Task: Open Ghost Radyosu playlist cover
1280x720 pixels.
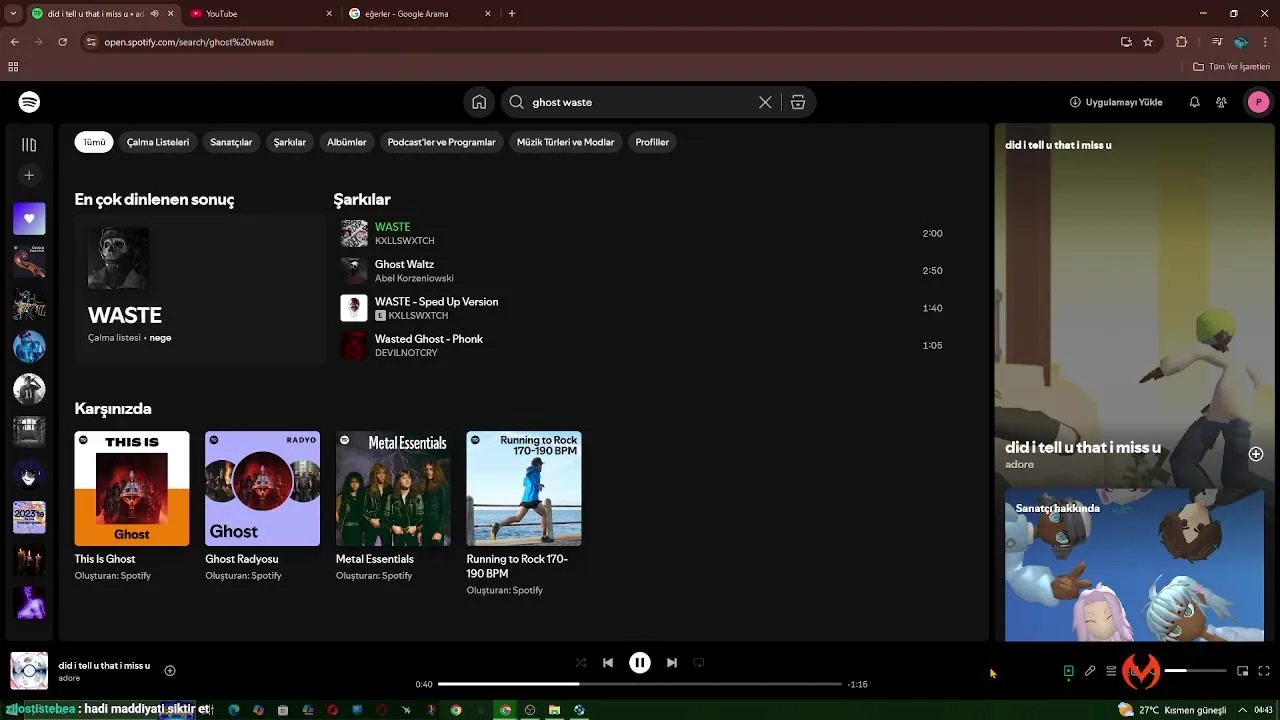Action: (x=262, y=488)
